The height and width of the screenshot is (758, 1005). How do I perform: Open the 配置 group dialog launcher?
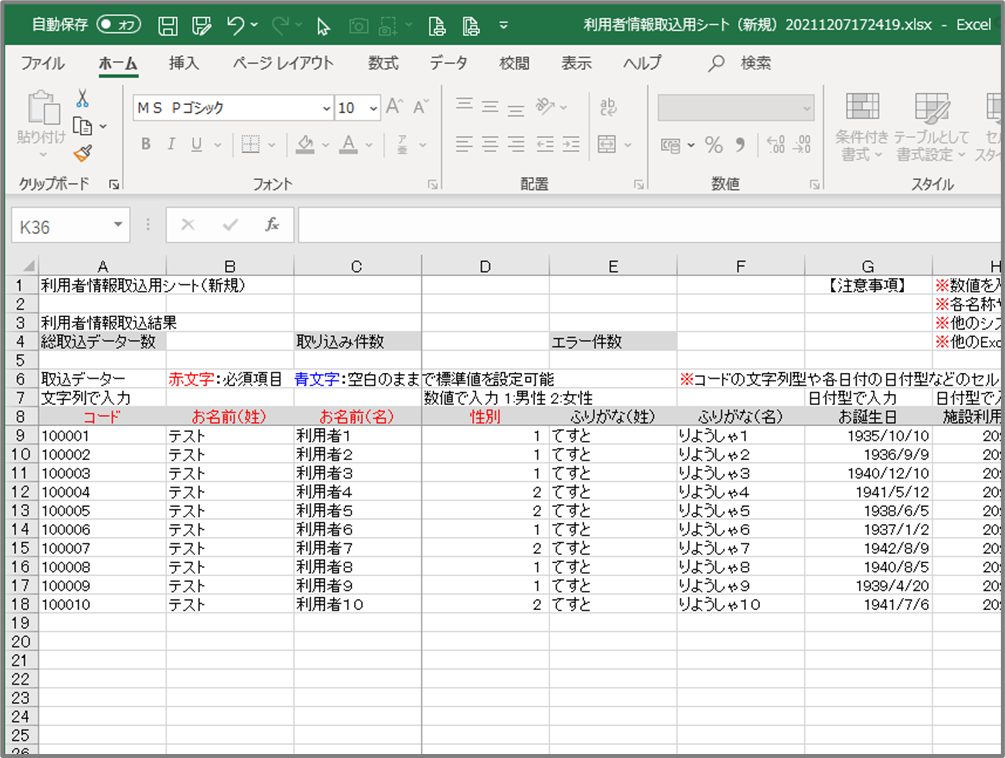point(638,185)
